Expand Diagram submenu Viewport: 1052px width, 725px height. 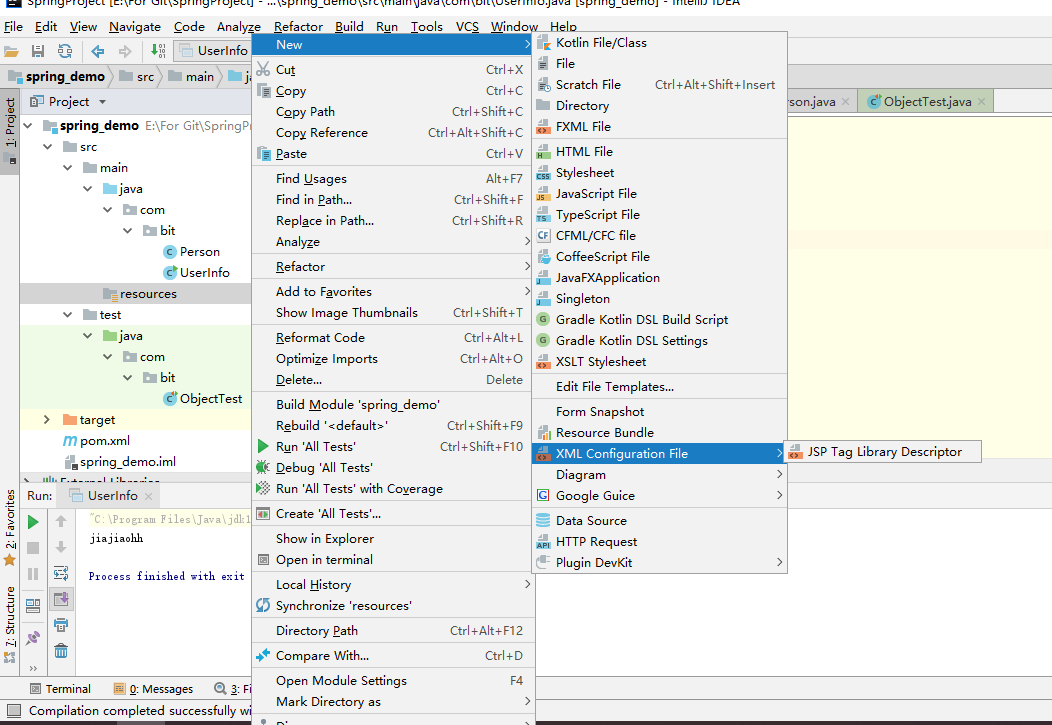tap(660, 474)
